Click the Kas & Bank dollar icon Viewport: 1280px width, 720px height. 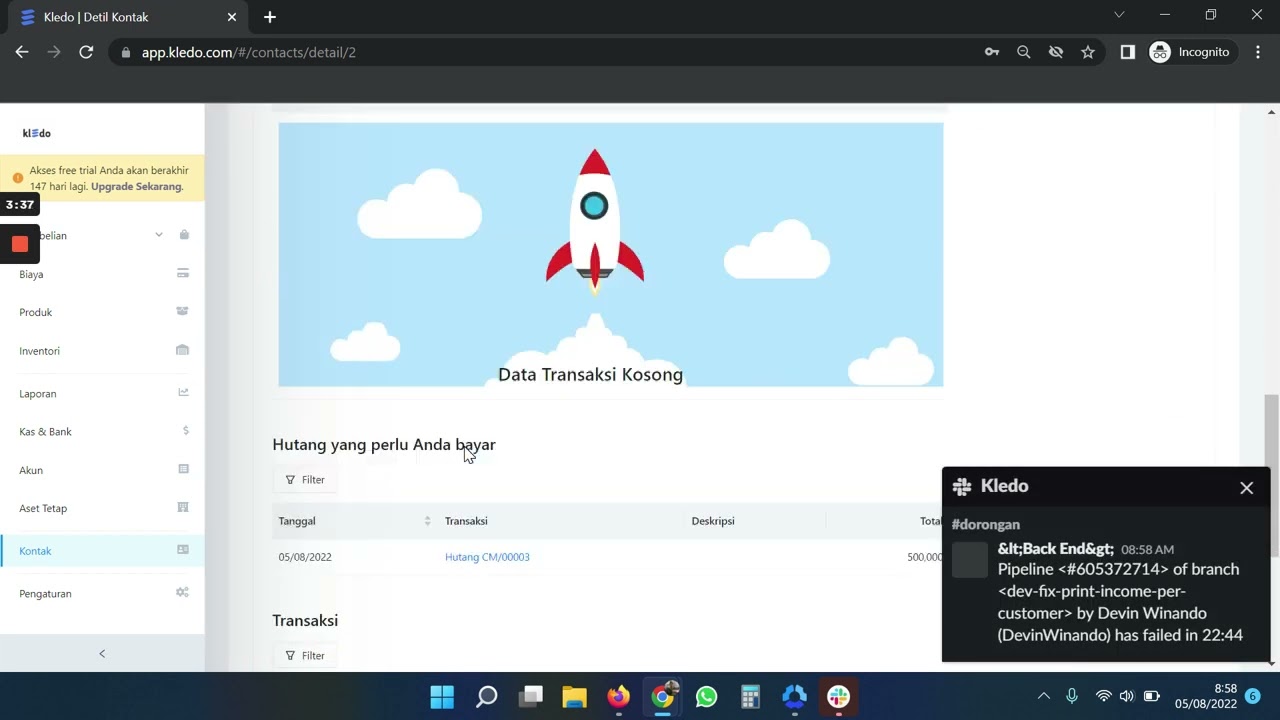(x=186, y=431)
